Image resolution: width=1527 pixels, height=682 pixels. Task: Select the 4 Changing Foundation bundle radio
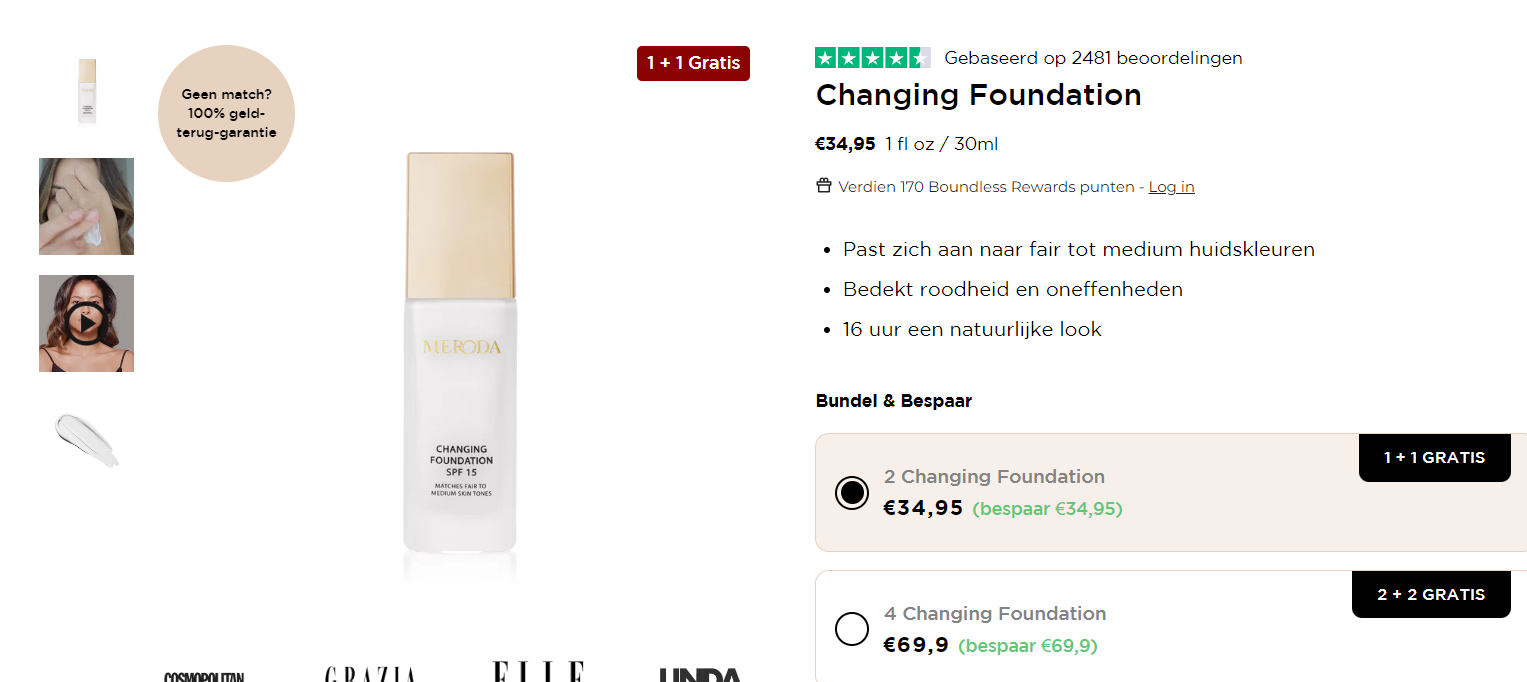(x=852, y=629)
